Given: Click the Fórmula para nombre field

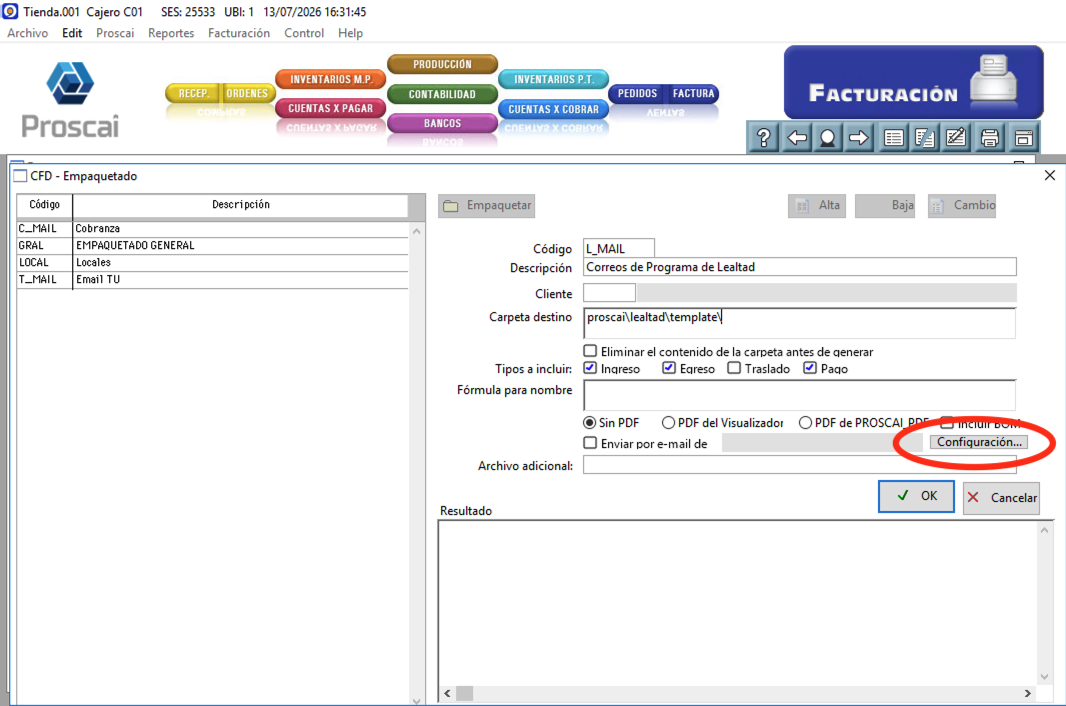Looking at the screenshot, I should [800, 395].
